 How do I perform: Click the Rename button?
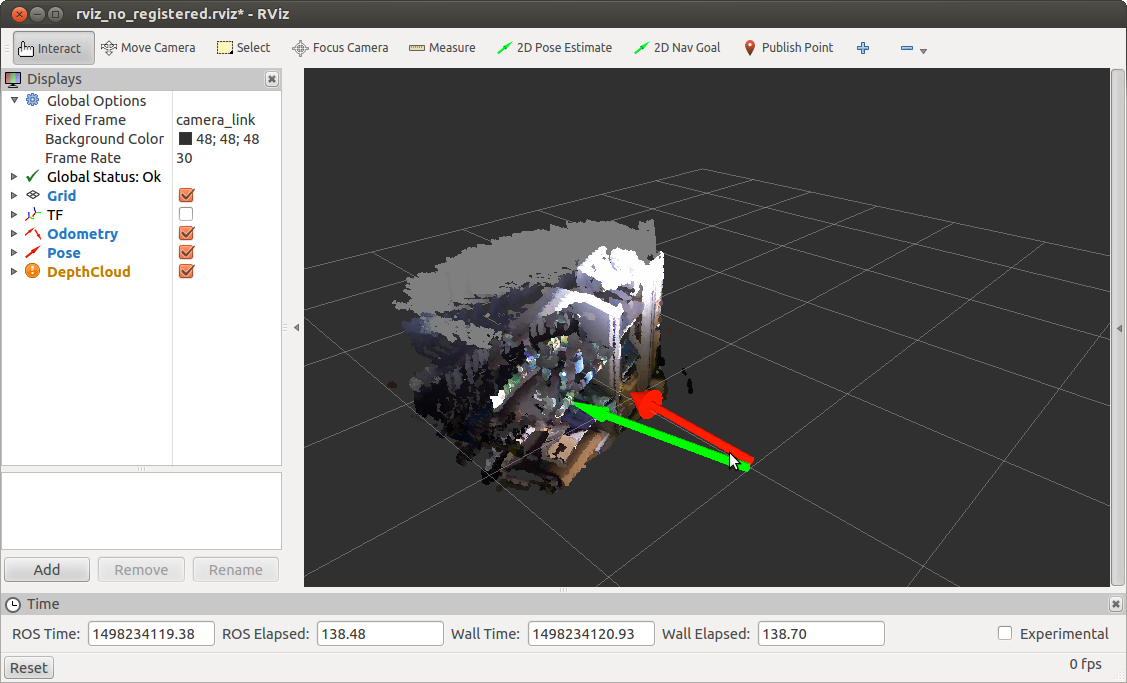(x=236, y=569)
